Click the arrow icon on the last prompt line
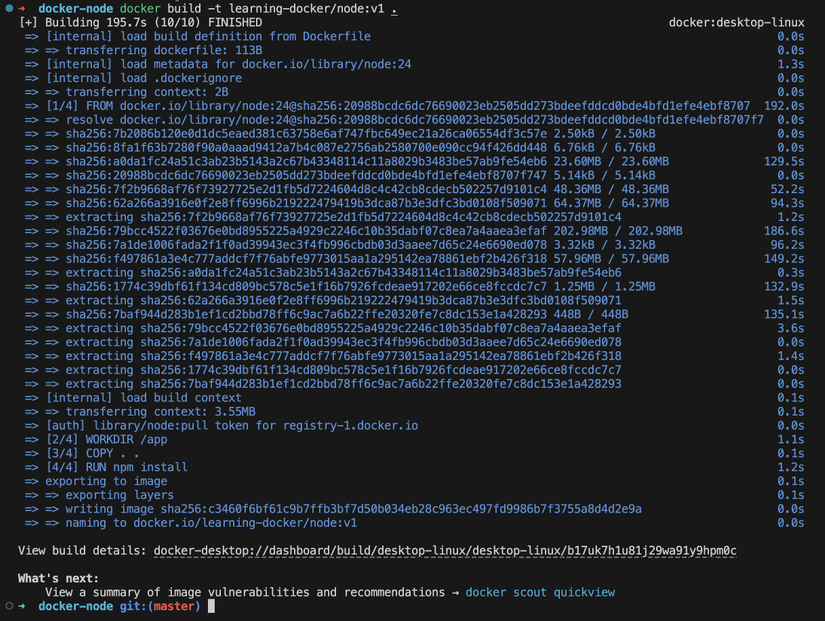825x621 pixels. pyautogui.click(x=23, y=605)
